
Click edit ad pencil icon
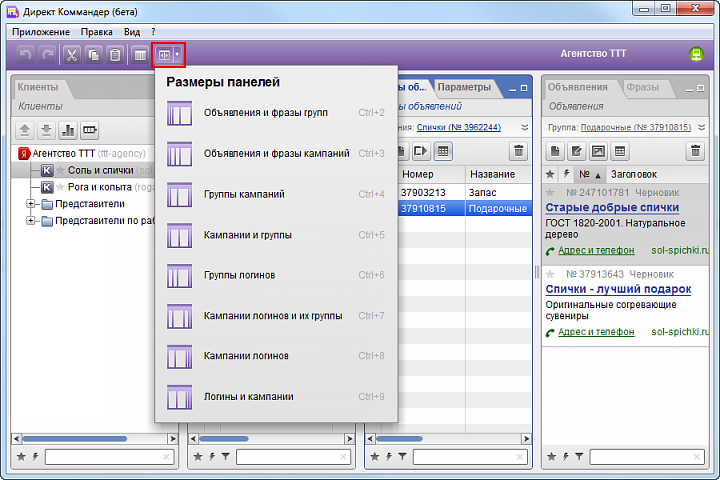(576, 151)
